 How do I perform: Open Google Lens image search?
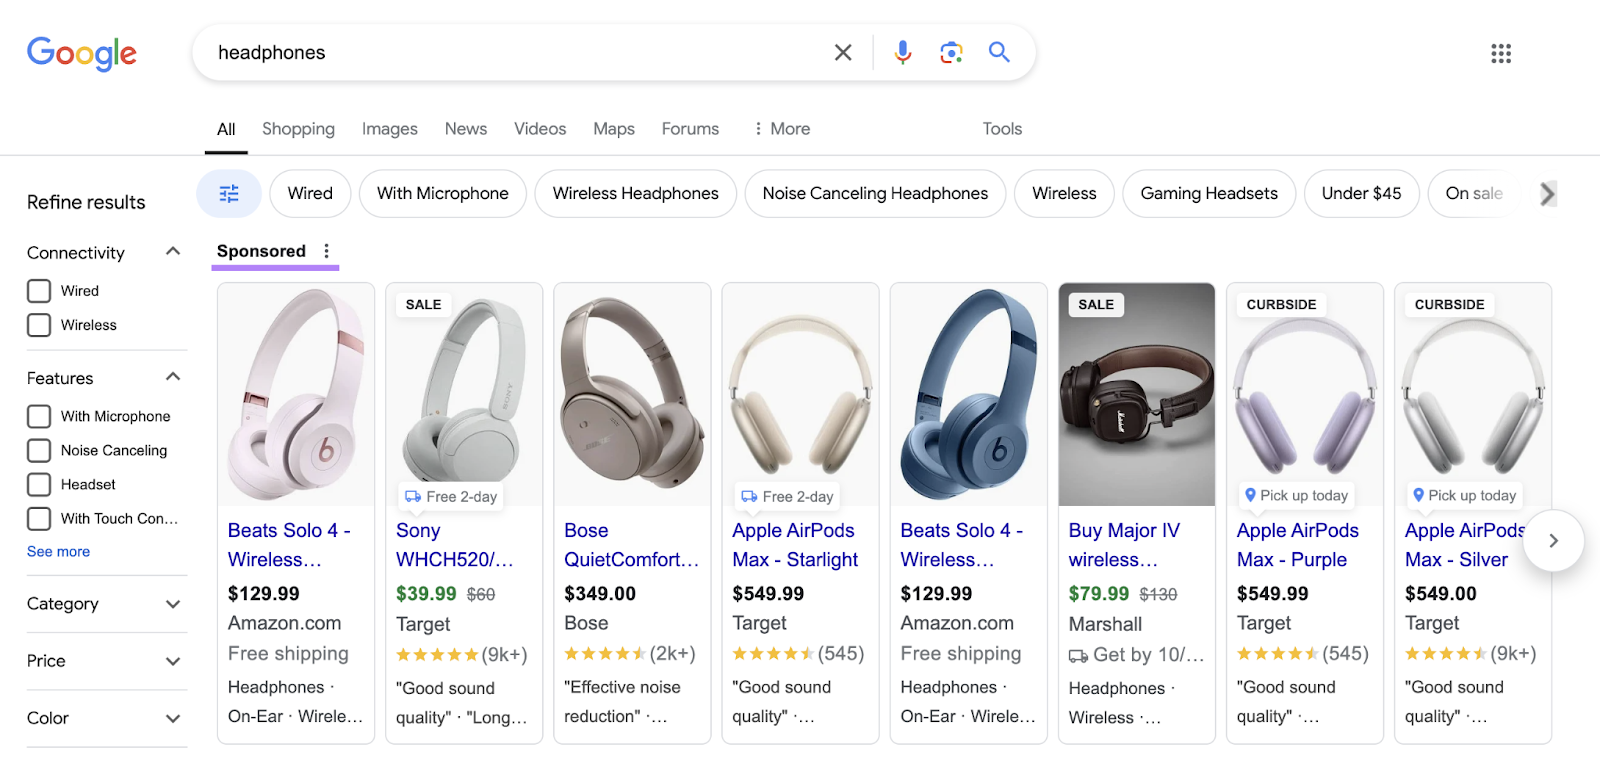[x=951, y=52]
